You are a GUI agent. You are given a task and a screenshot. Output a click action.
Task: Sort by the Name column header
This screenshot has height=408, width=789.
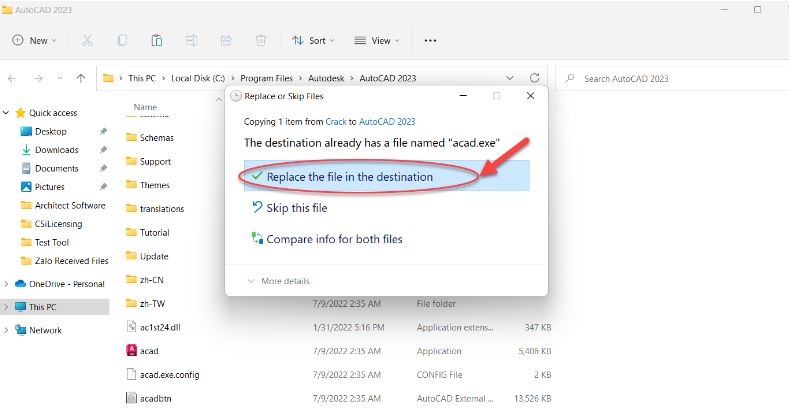(145, 107)
